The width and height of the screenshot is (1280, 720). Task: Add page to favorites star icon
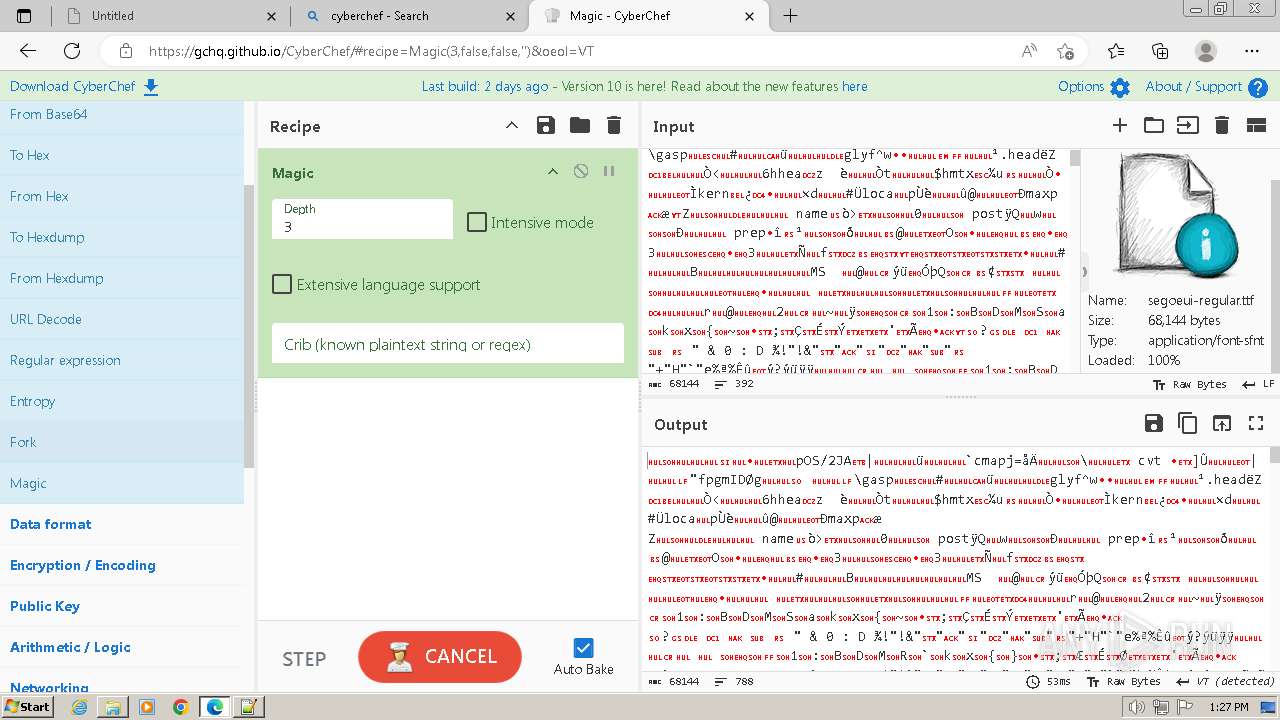[x=1065, y=51]
